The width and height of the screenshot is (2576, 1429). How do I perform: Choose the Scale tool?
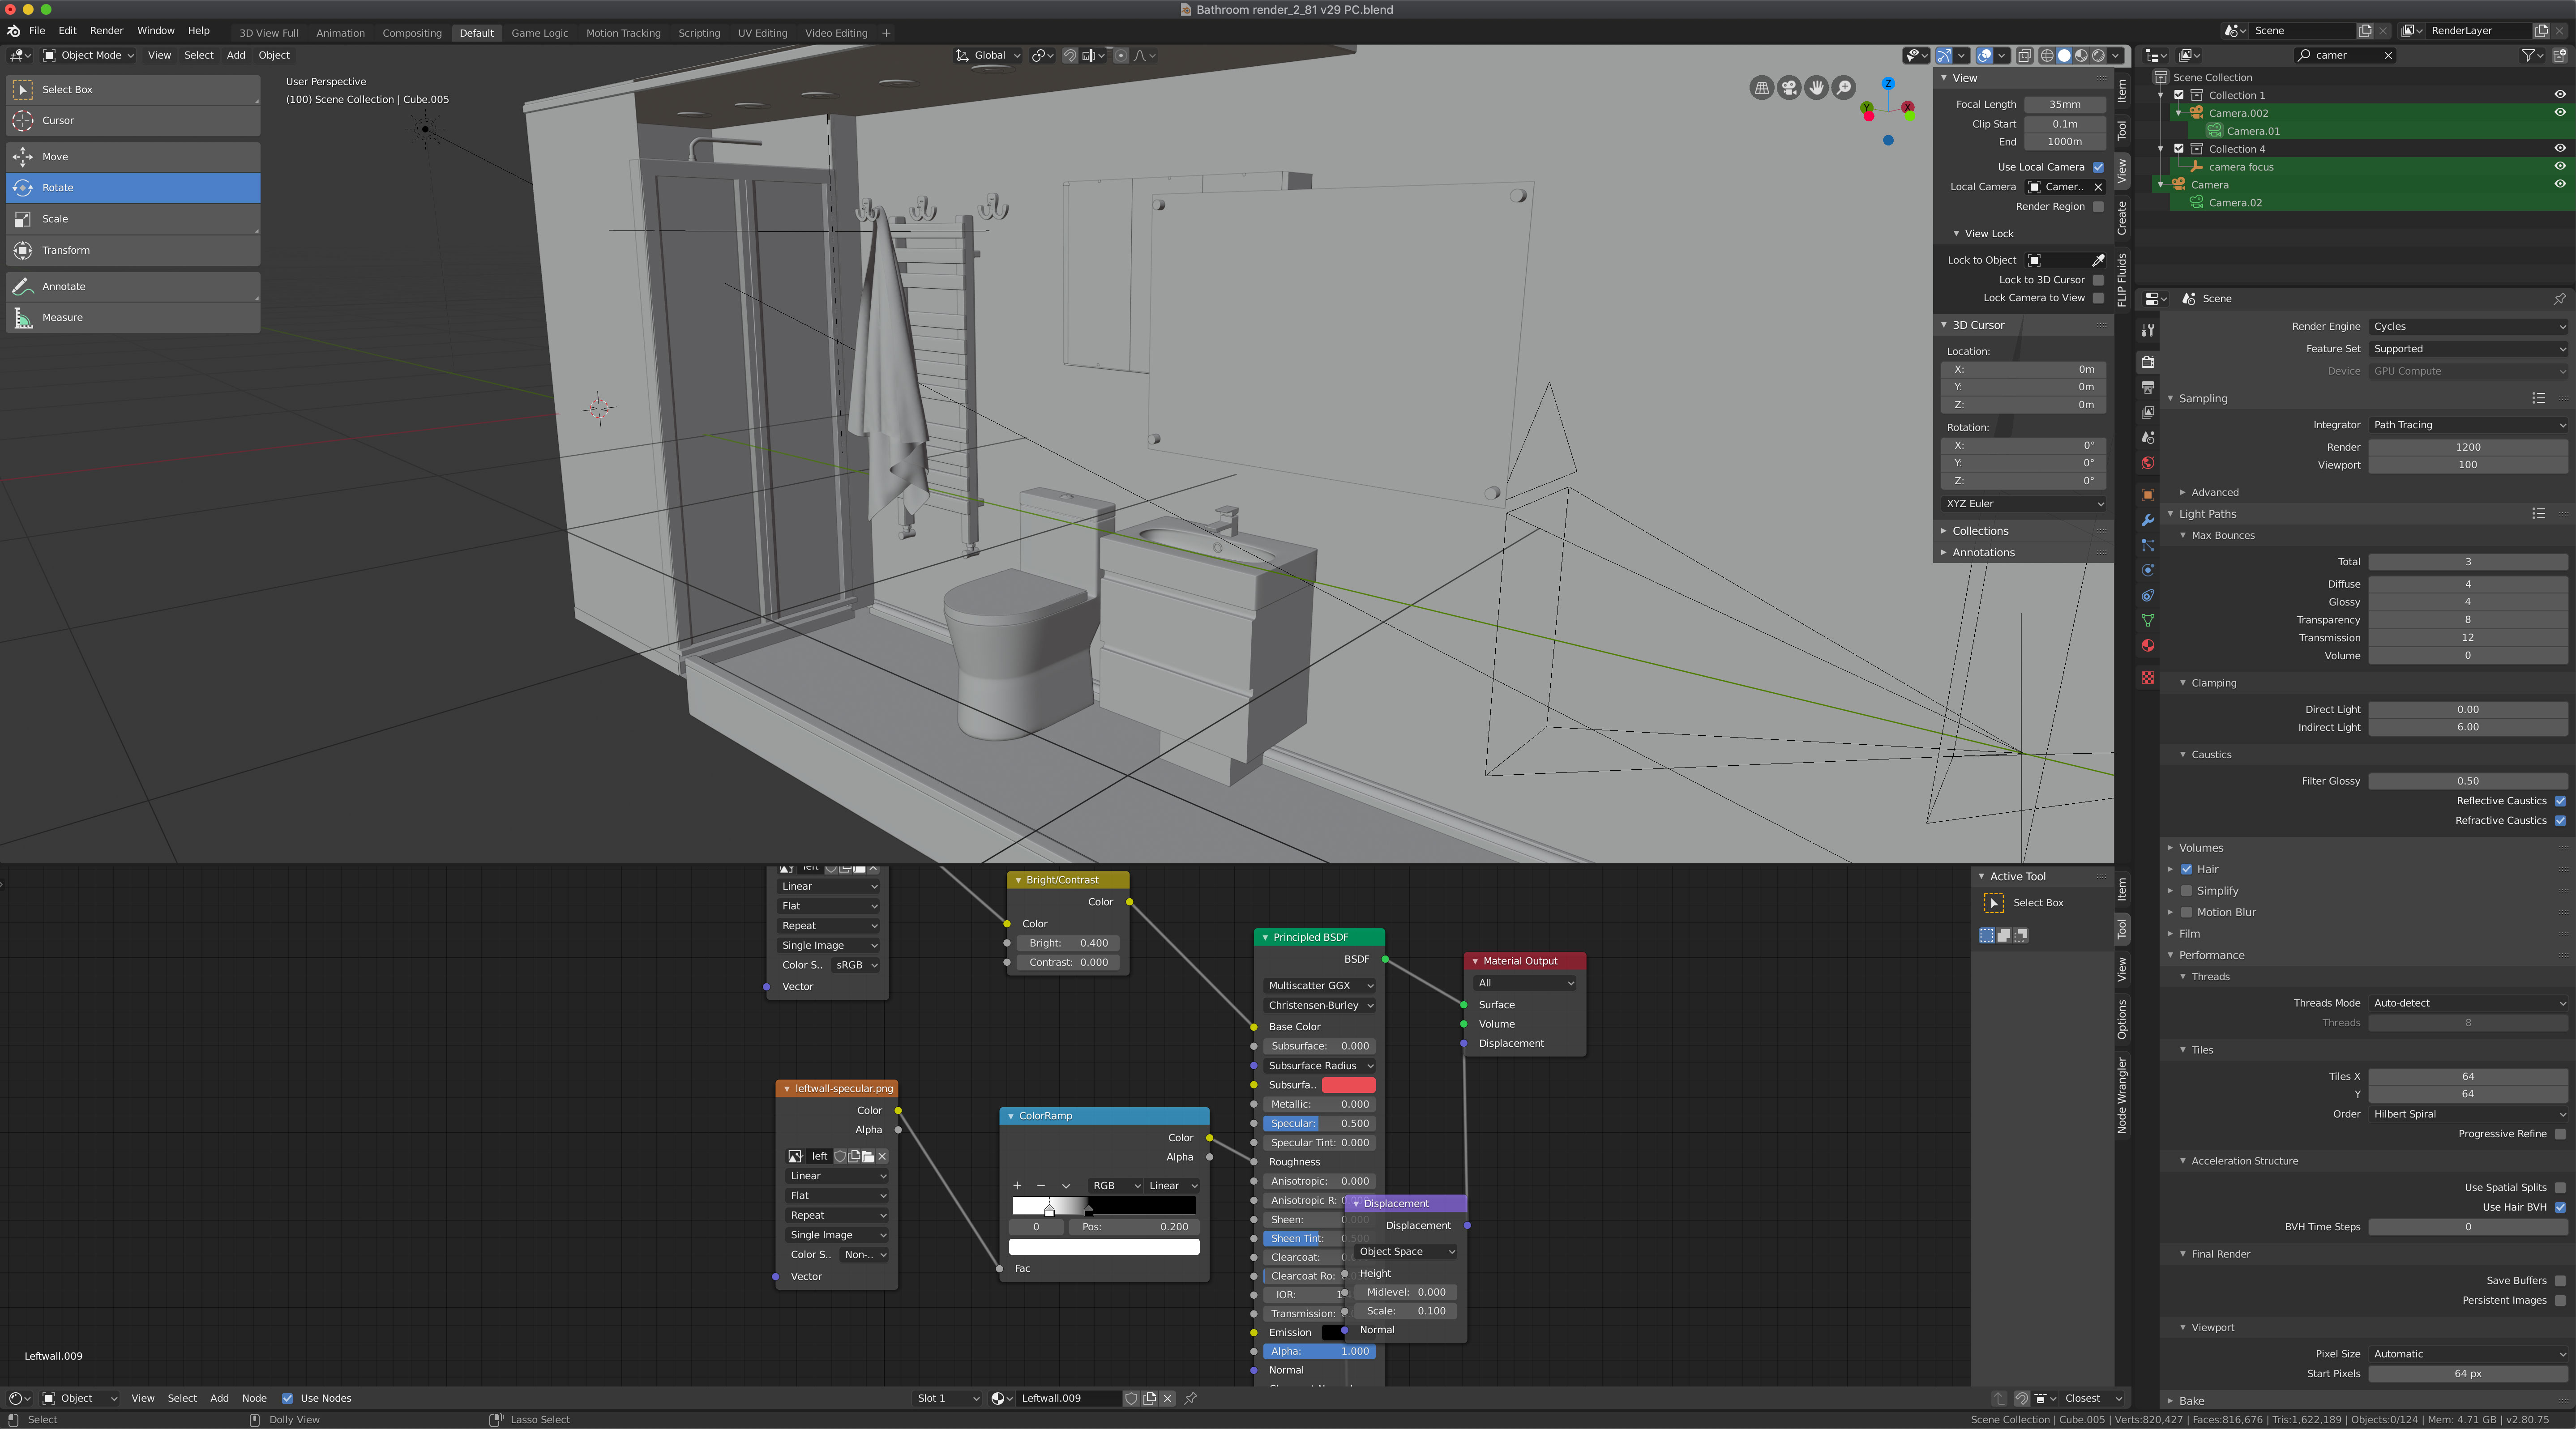[x=133, y=219]
